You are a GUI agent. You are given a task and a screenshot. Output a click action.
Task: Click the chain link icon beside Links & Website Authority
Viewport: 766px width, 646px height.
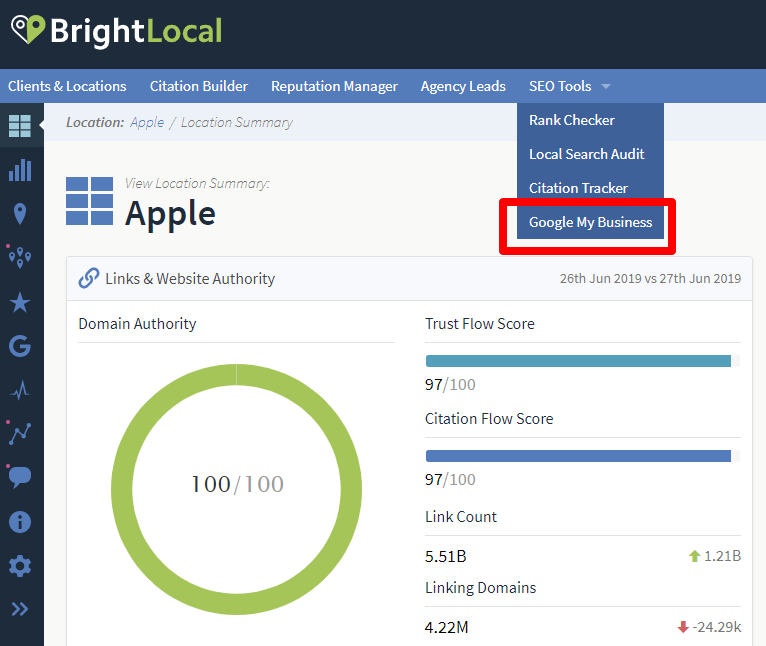click(x=89, y=278)
